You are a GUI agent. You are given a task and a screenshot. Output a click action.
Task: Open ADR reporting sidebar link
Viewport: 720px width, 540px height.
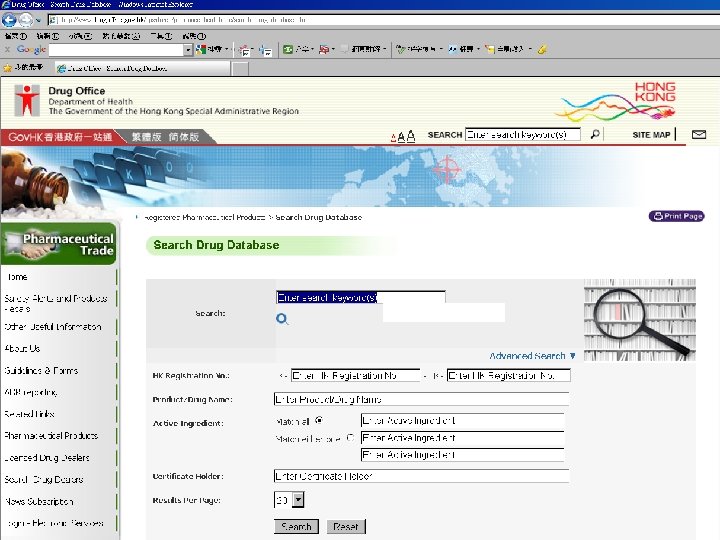(x=31, y=393)
